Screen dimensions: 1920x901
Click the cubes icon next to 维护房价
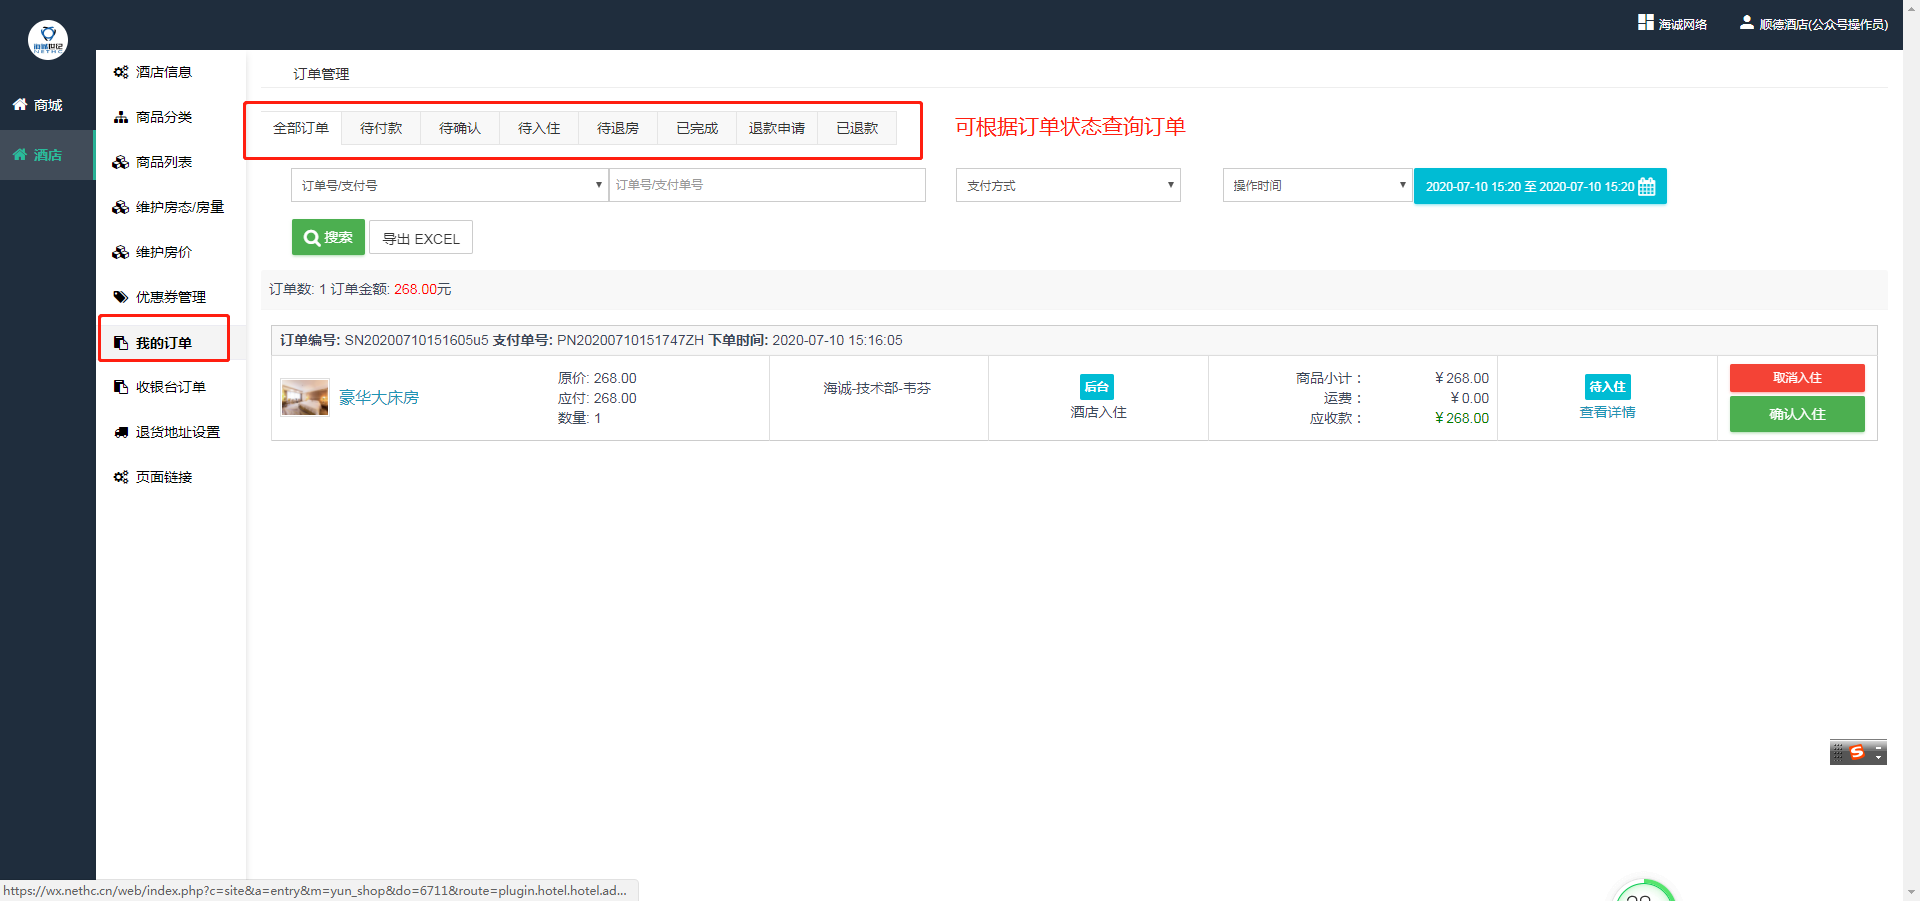click(121, 252)
